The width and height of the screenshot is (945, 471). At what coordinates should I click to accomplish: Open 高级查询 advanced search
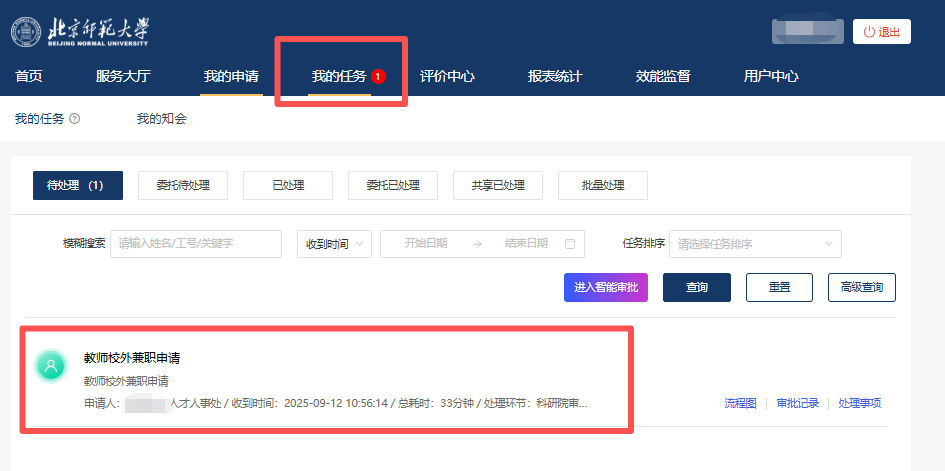[861, 287]
